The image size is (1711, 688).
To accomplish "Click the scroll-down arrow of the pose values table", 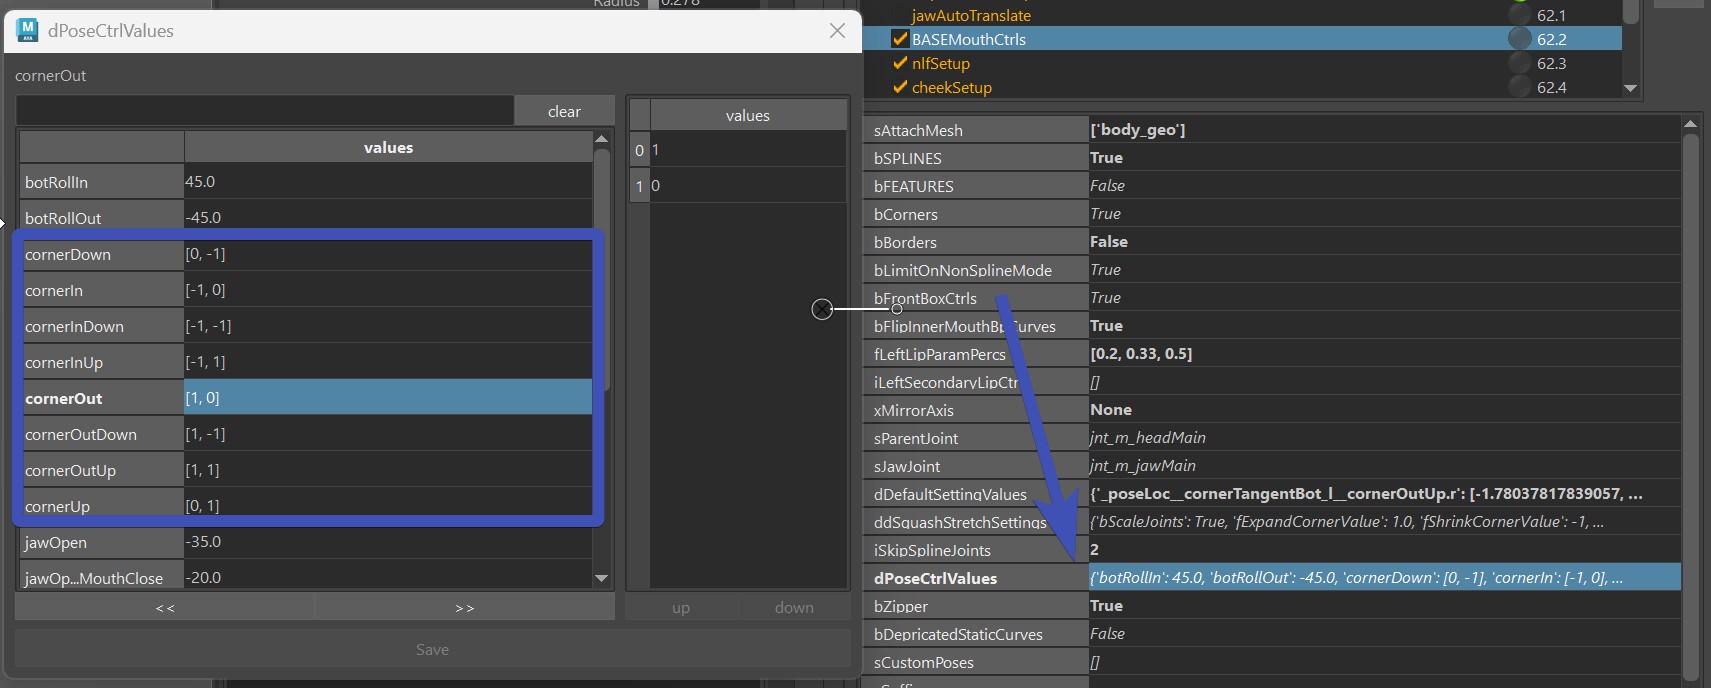I will coord(601,578).
